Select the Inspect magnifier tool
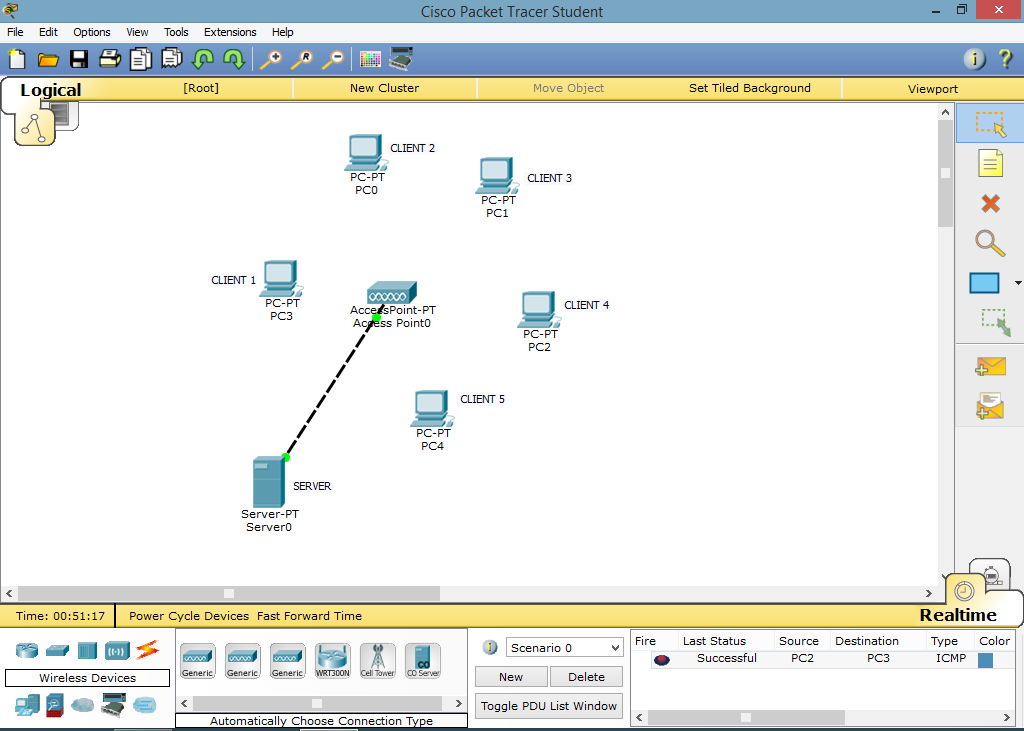 (990, 243)
